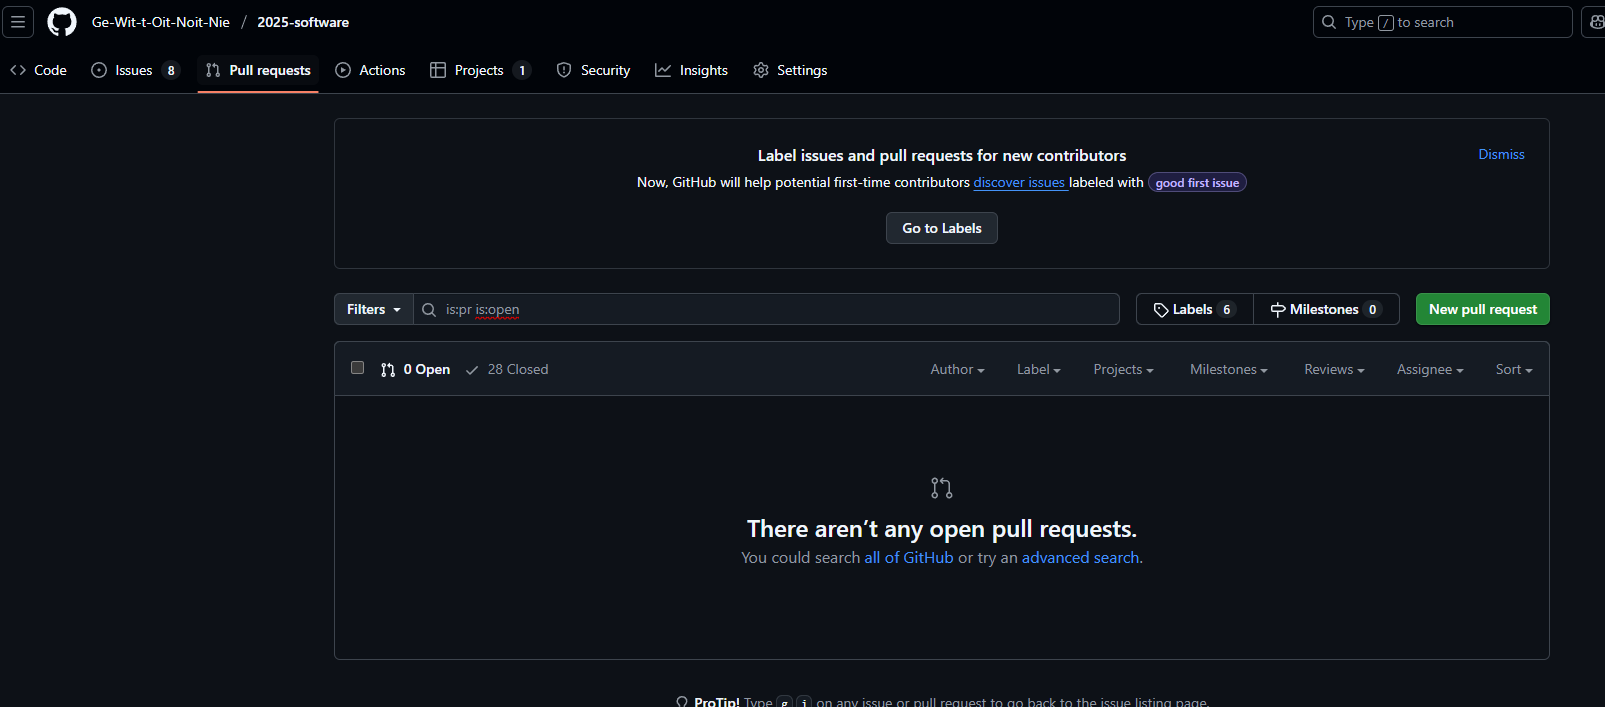The width and height of the screenshot is (1605, 707).
Task: Open the Labels button with count 6
Action: (1195, 309)
